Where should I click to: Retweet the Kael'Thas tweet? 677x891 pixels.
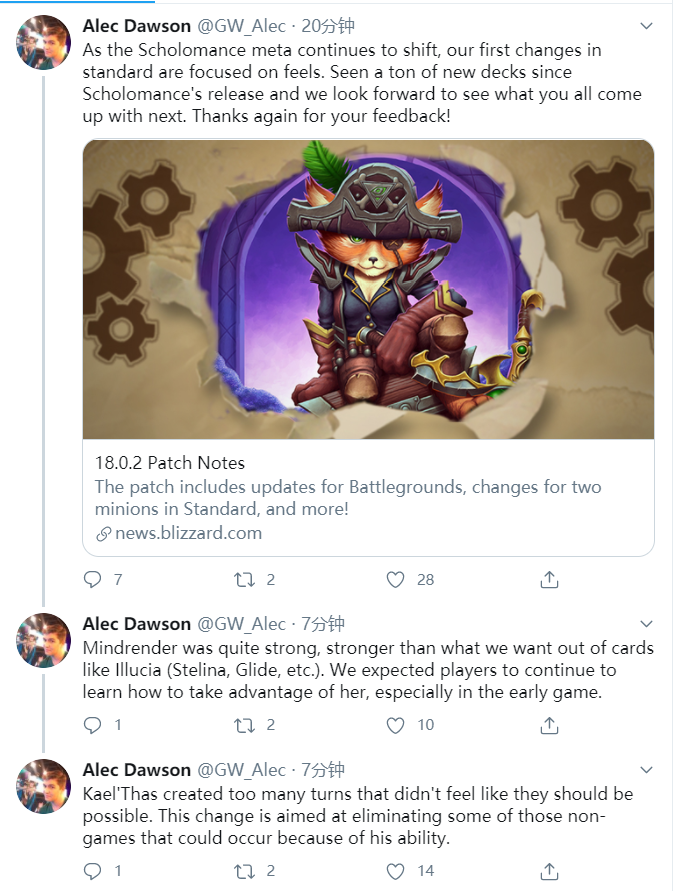244,871
